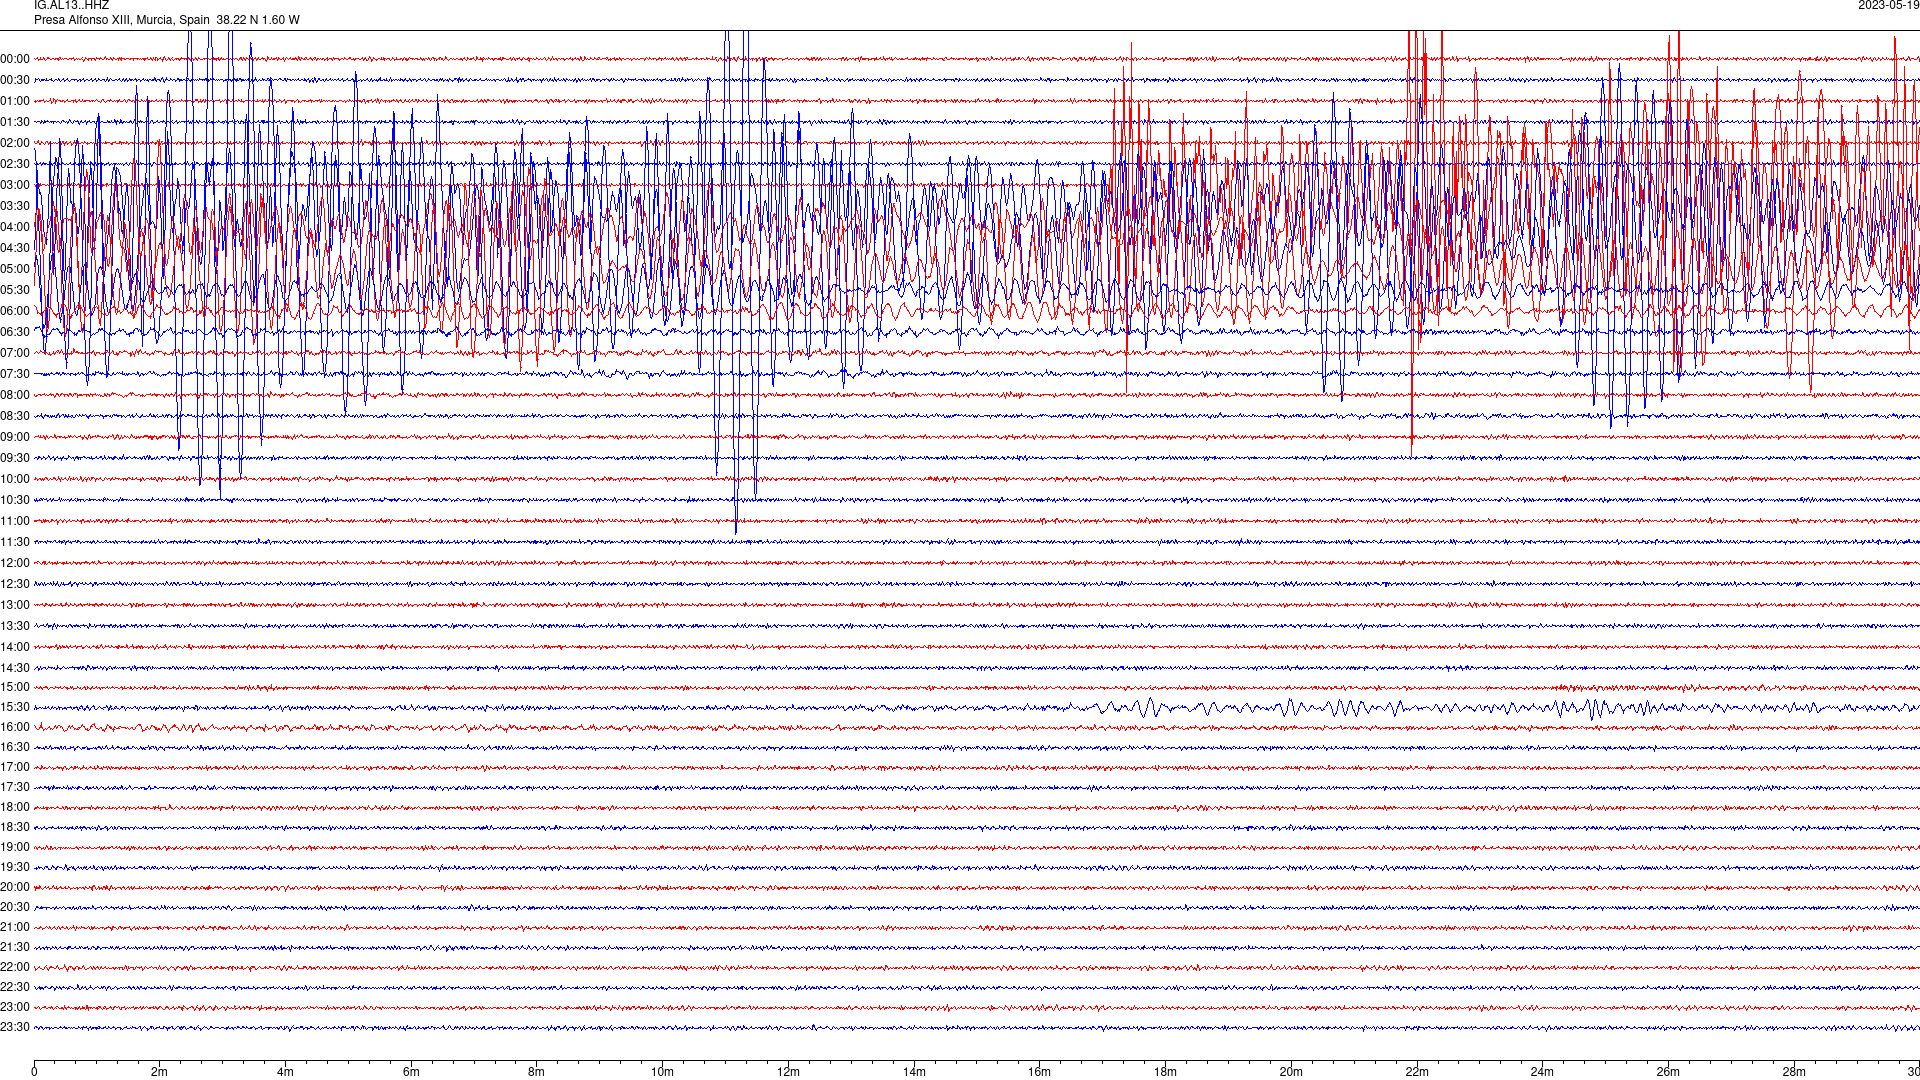Select the 06:30 time row label
The height and width of the screenshot is (1080, 1920).
15,332
